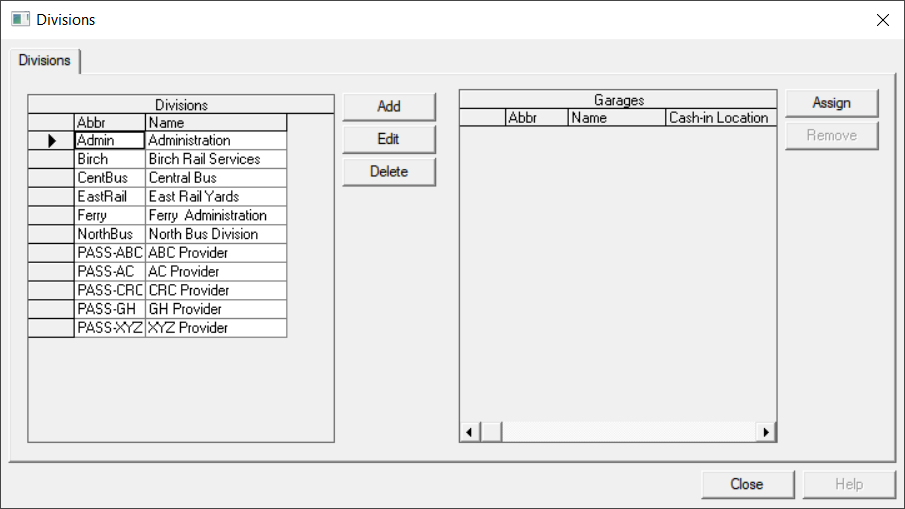
Task: Select the CentBus abbreviation cell
Action: tap(110, 178)
